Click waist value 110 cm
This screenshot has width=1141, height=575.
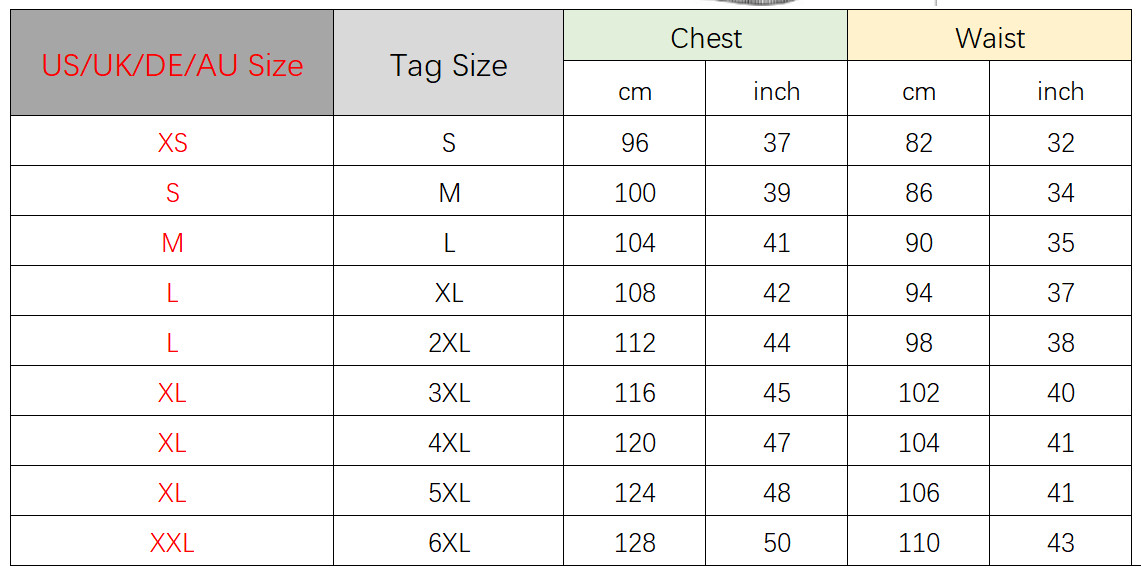click(x=919, y=542)
